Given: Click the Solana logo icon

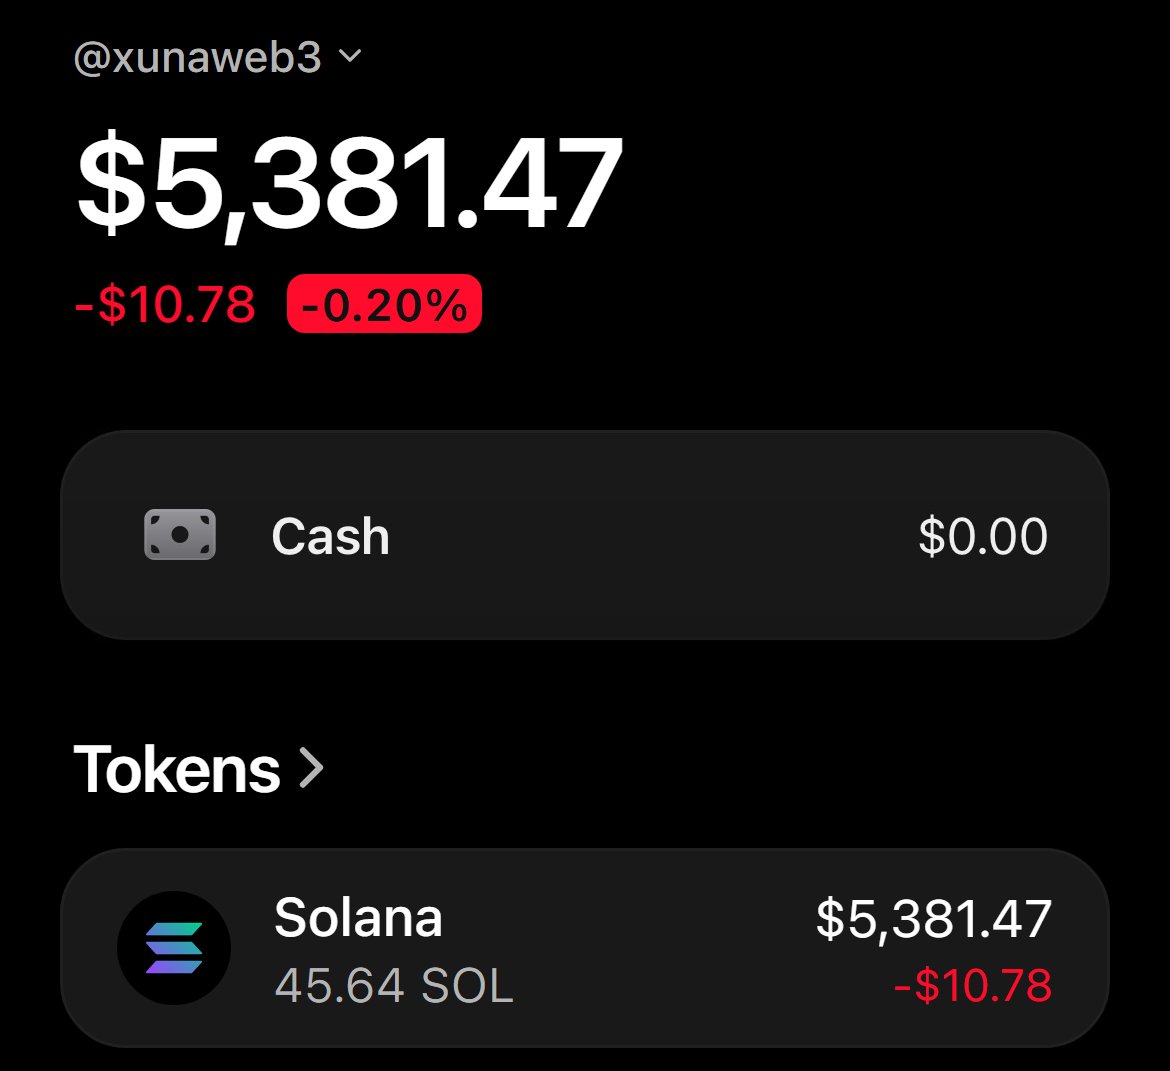Looking at the screenshot, I should click(174, 948).
